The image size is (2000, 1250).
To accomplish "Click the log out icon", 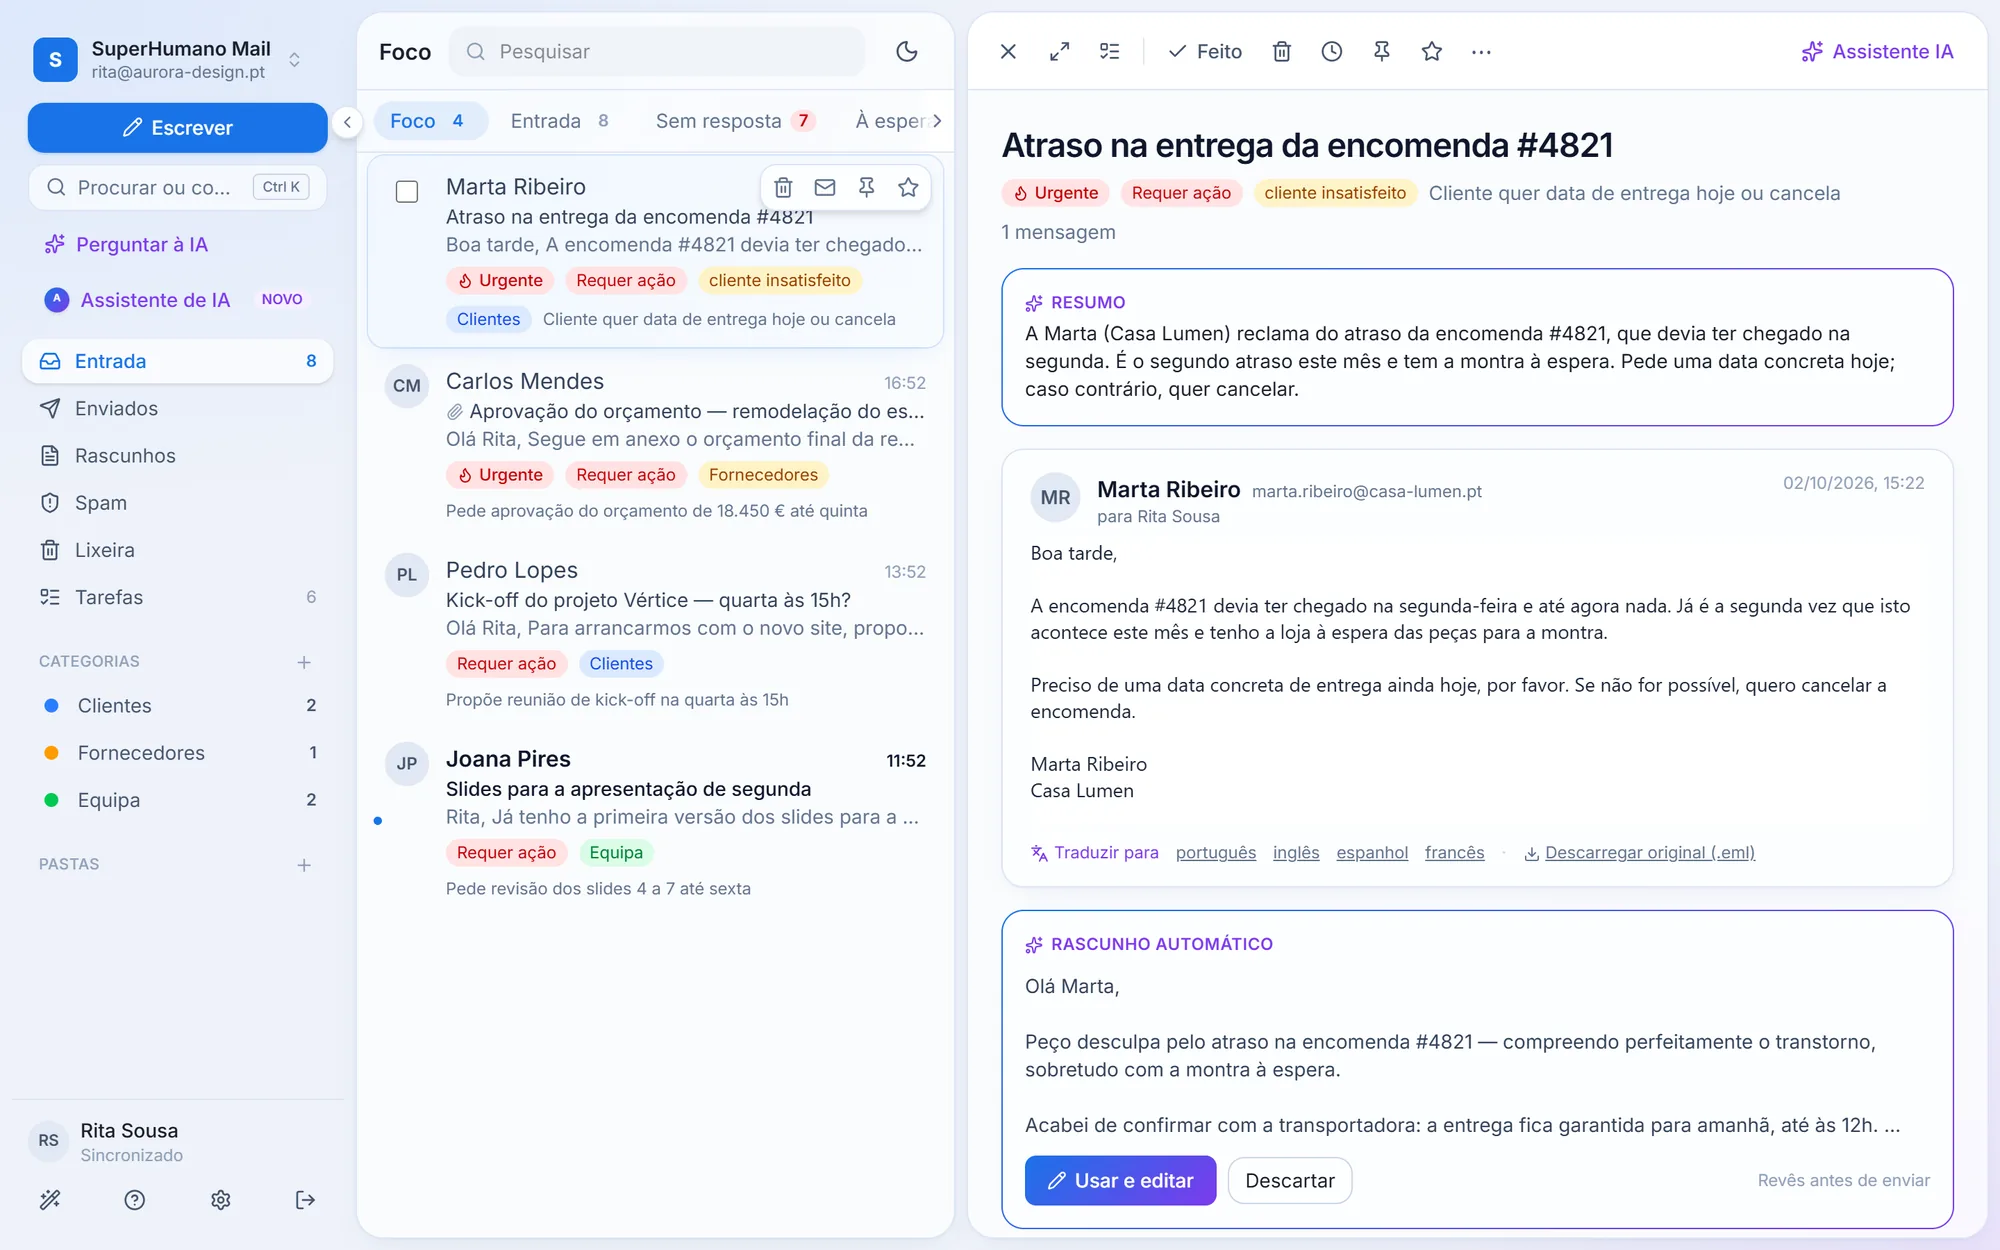I will click(x=306, y=1200).
